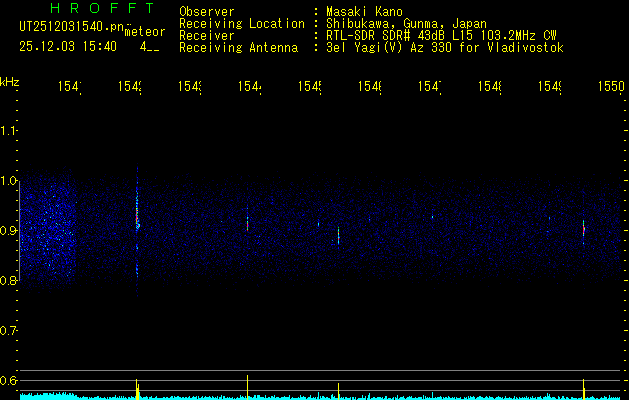629x400 pixels.
Task: Click the dense noise burst in spectrogram
Action: pyautogui.click(x=50, y=228)
